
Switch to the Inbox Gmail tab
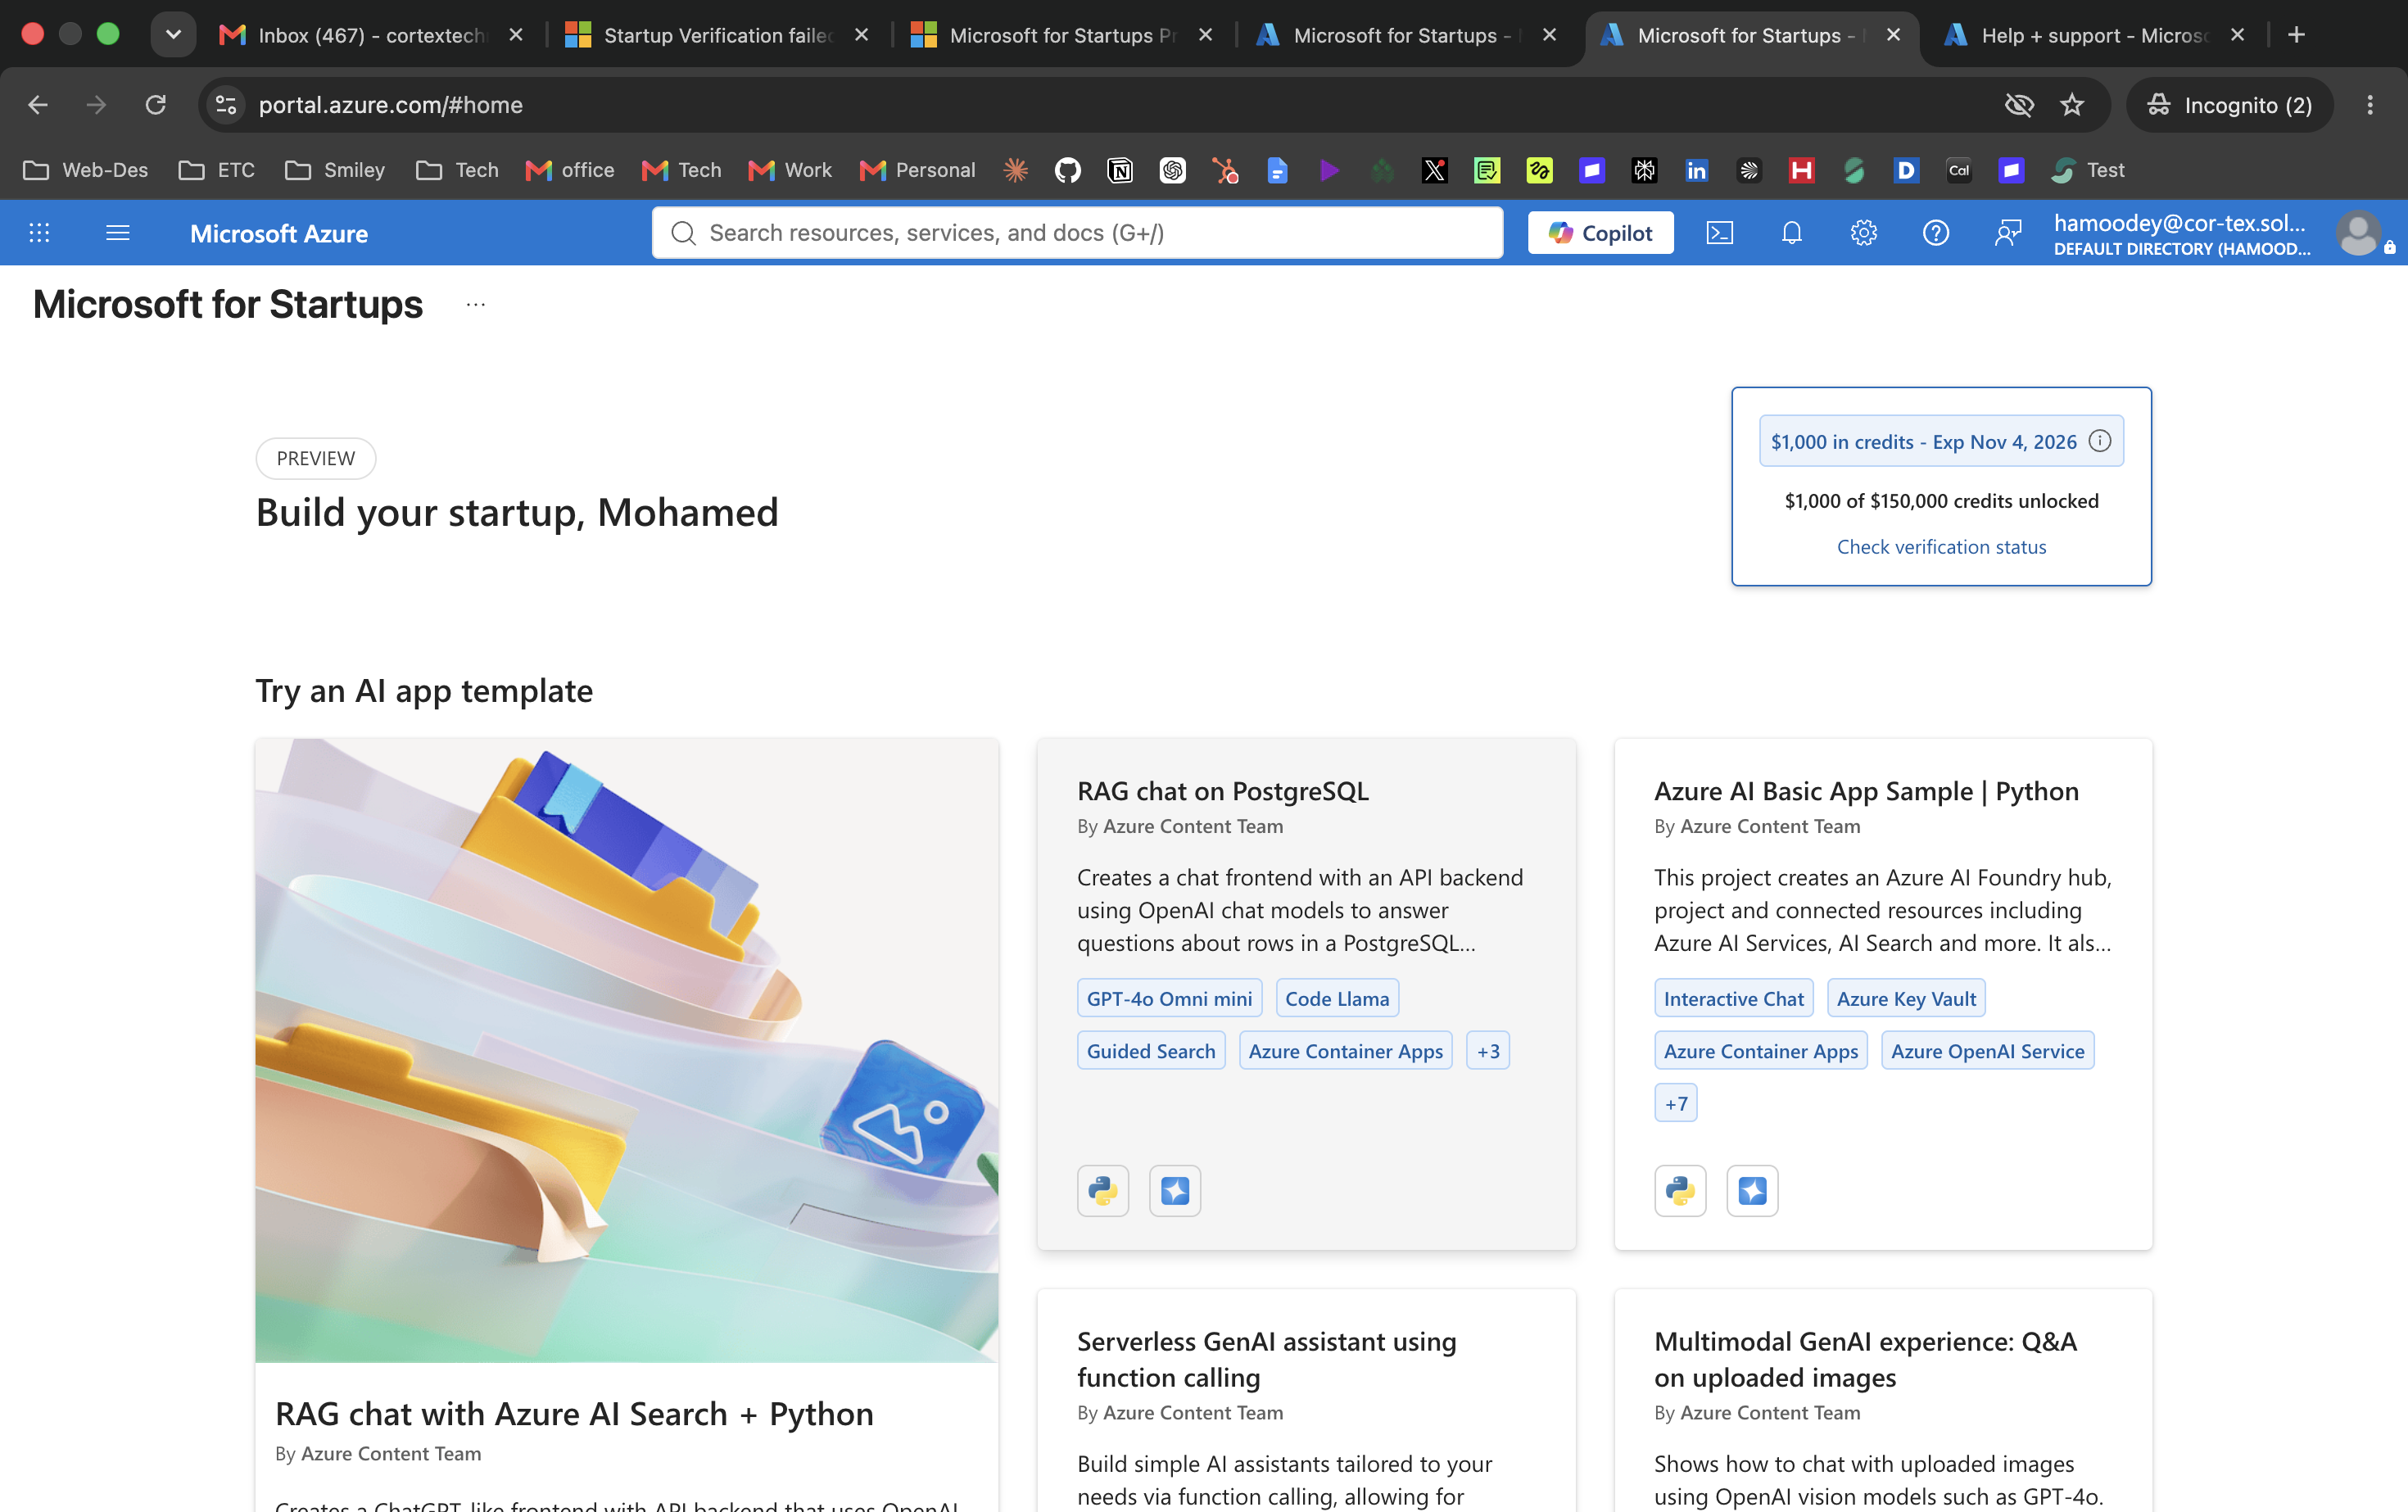tap(370, 35)
